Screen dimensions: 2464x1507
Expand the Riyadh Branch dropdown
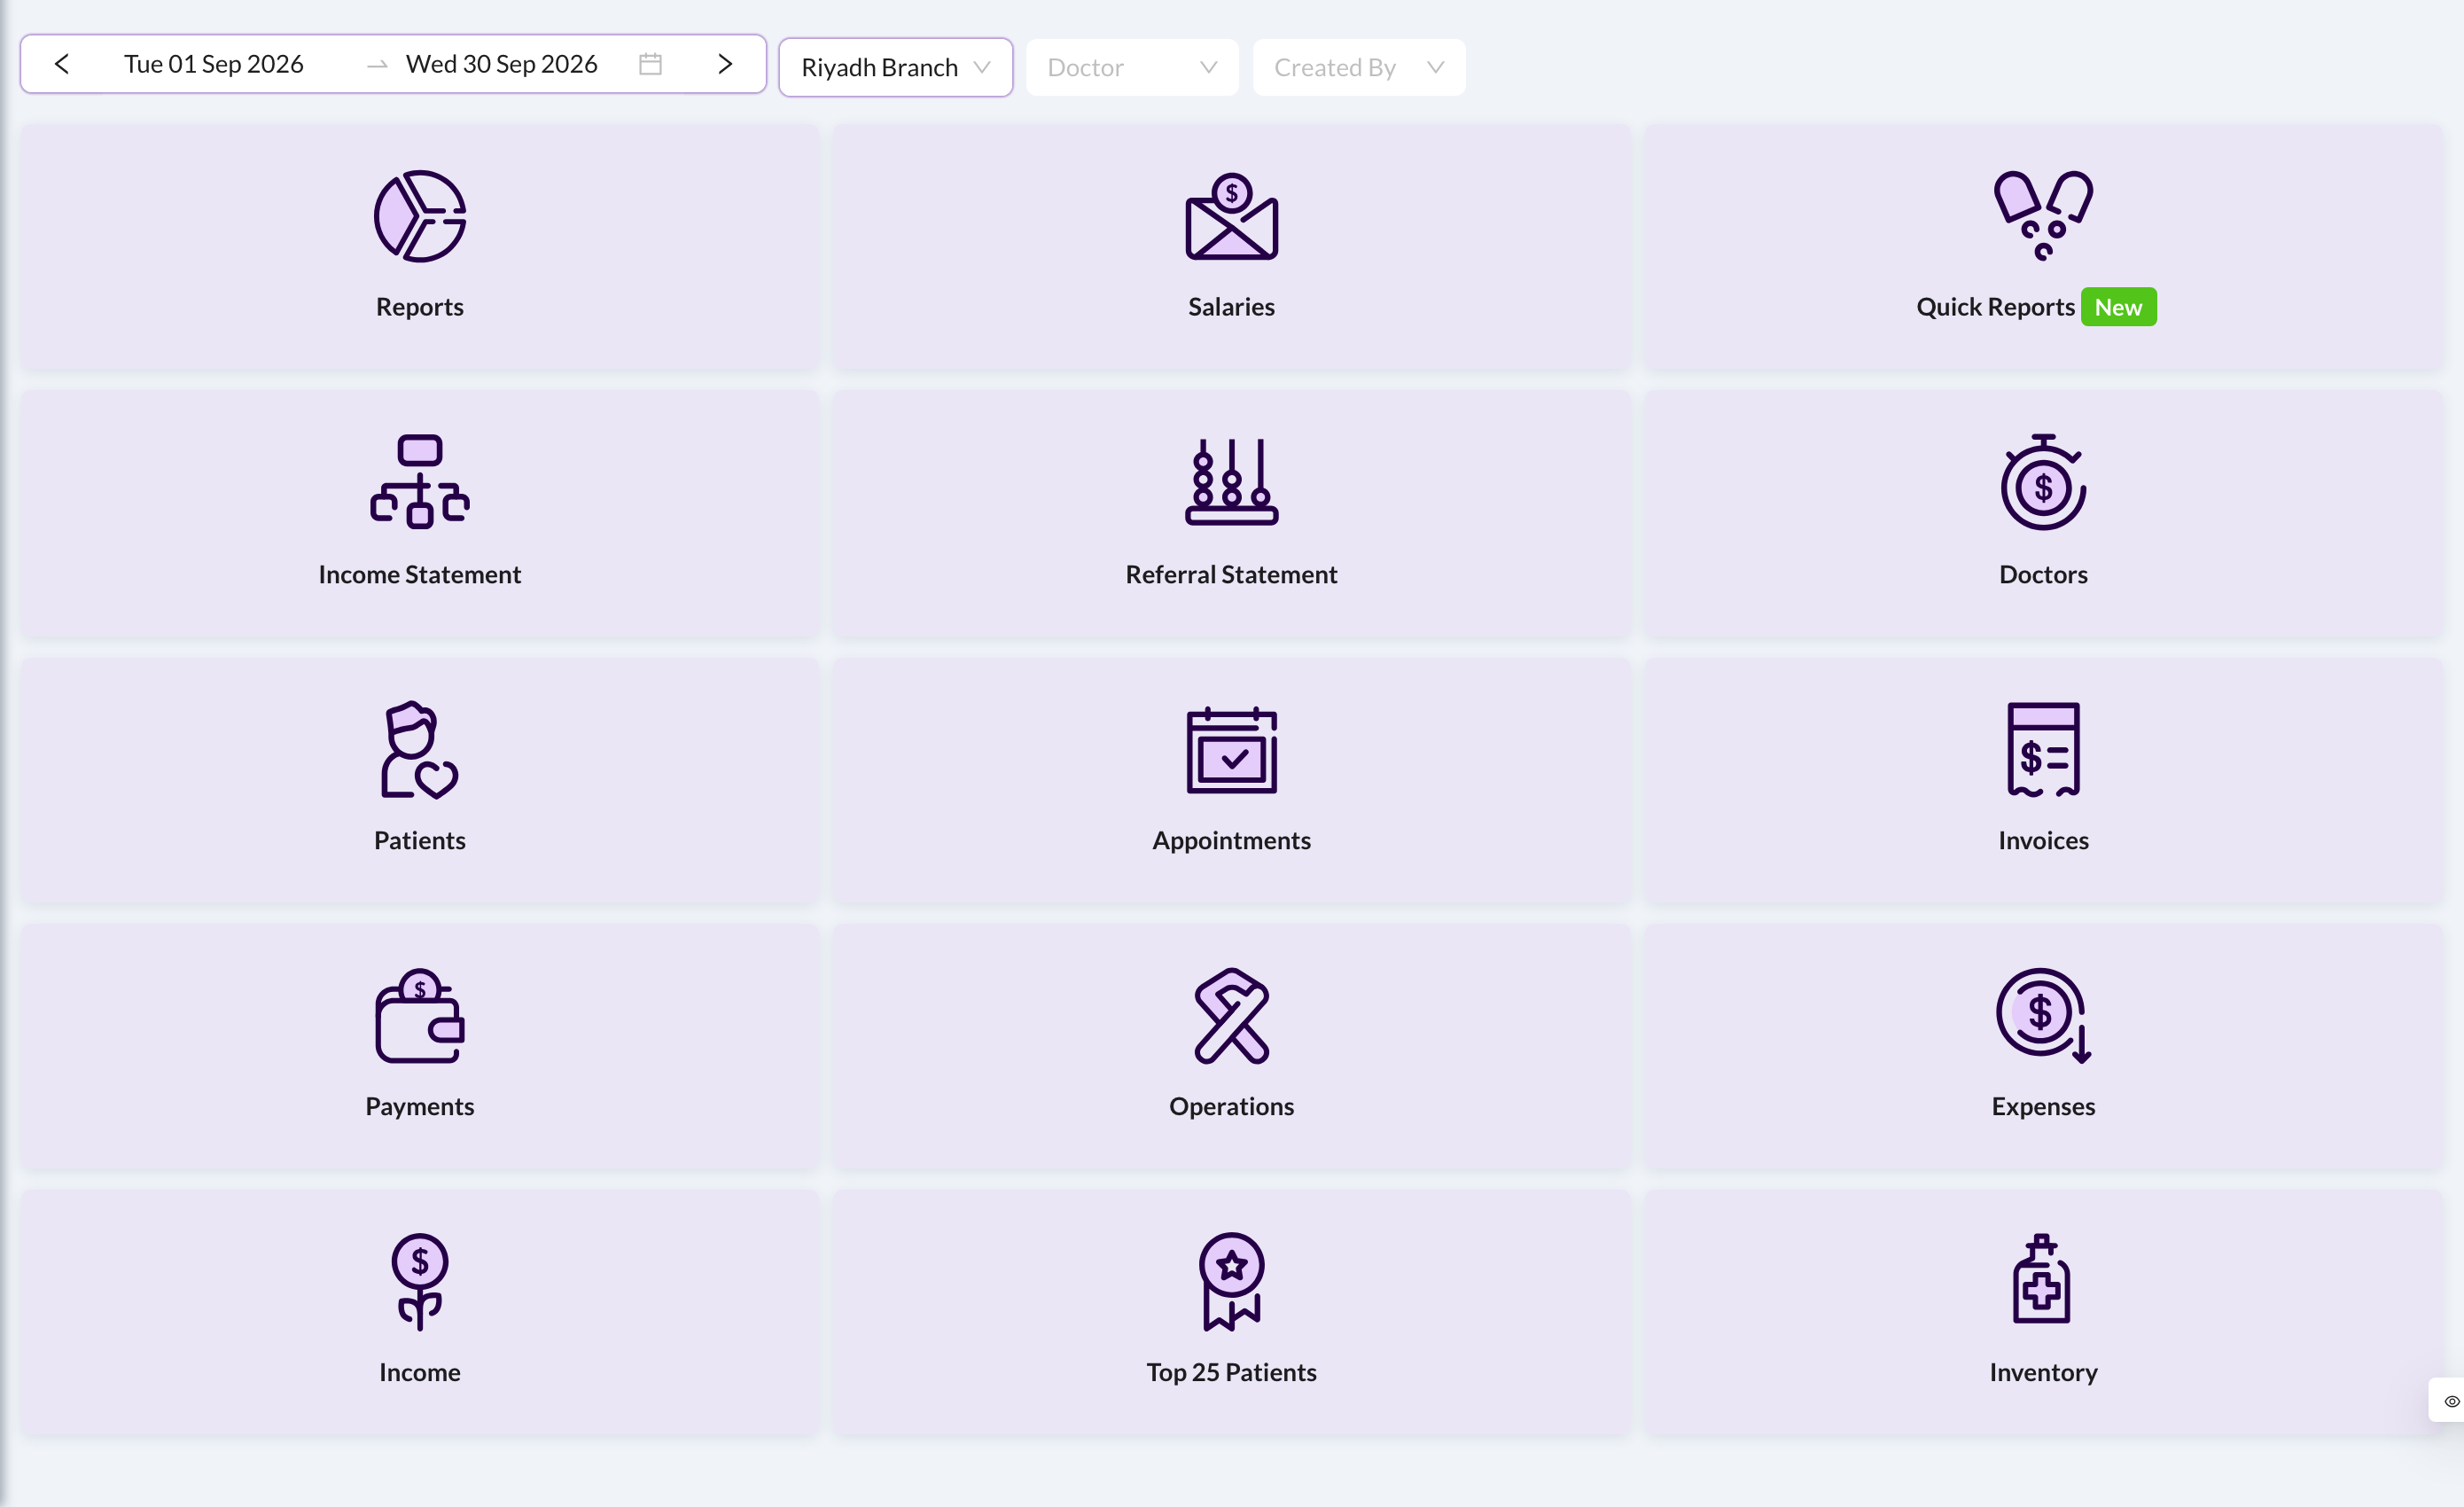click(x=895, y=67)
